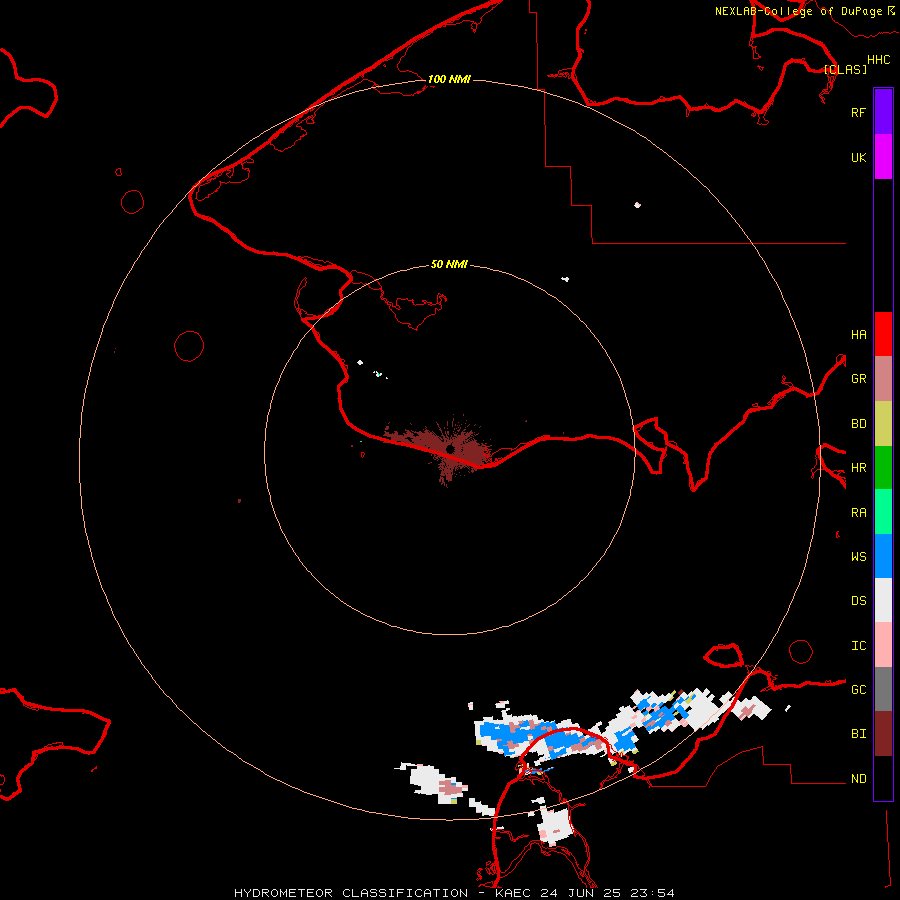Click the NEXLAB-College of DuPage text
This screenshot has height=900, width=900.
(x=798, y=11)
